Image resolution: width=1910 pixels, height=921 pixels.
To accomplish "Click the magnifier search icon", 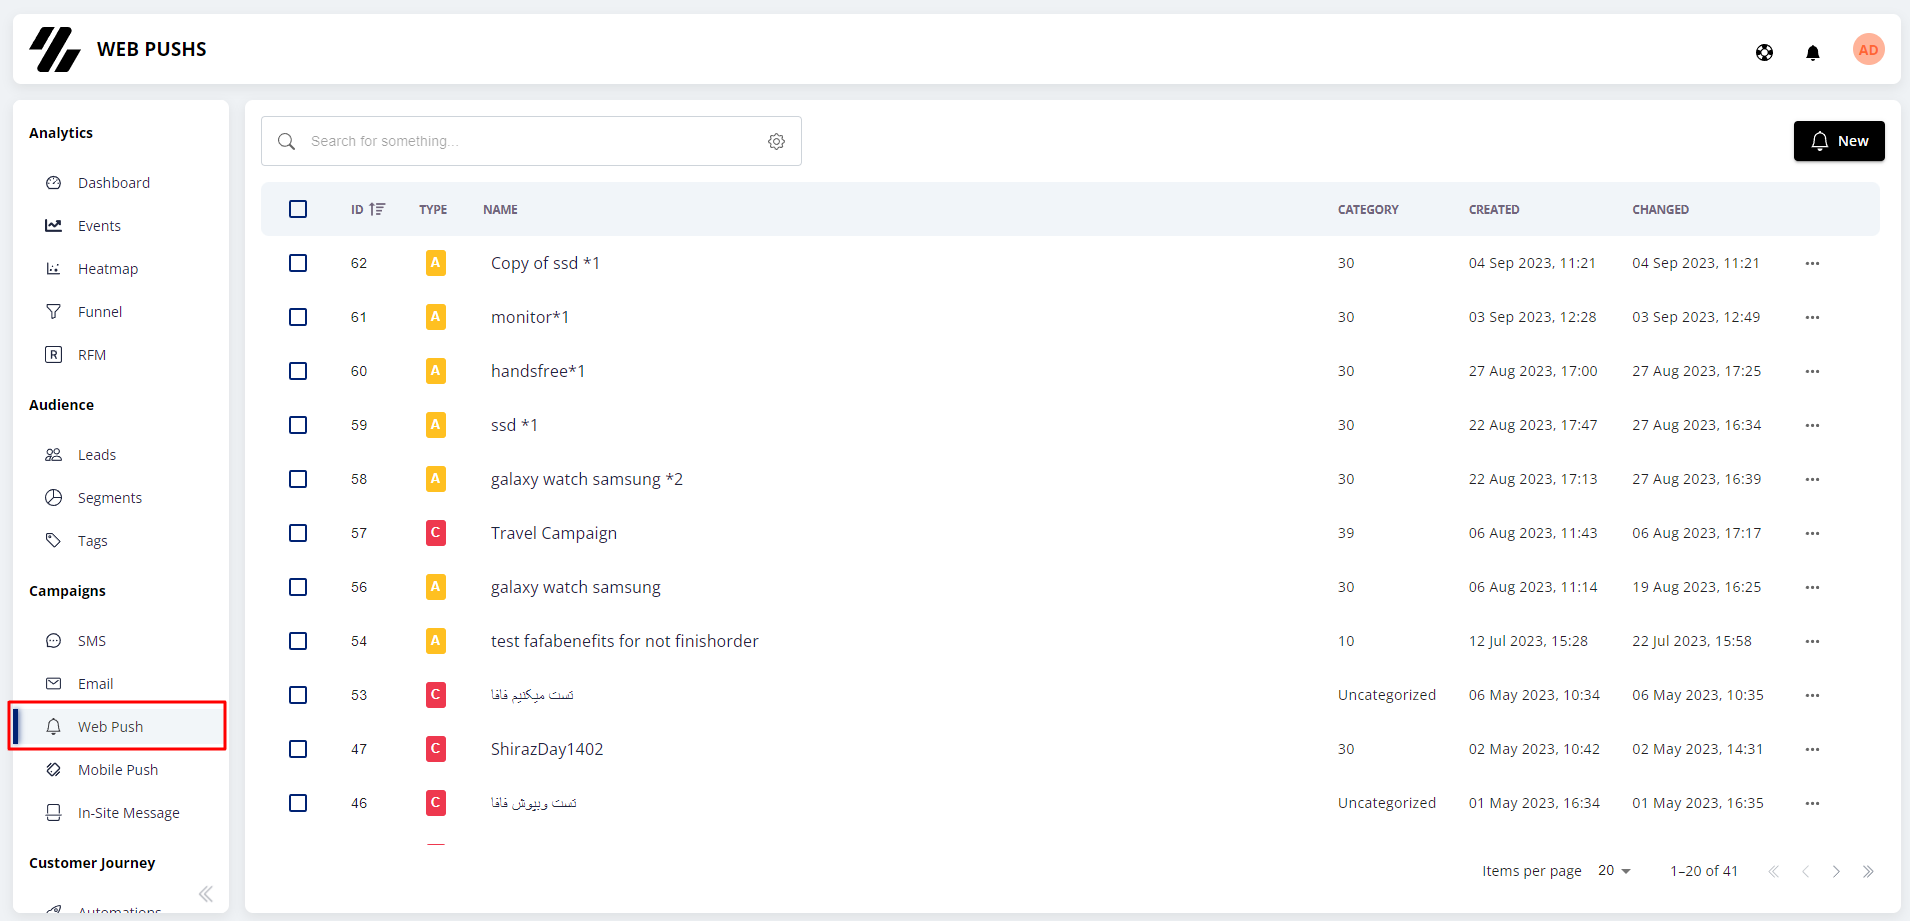I will pos(286,141).
